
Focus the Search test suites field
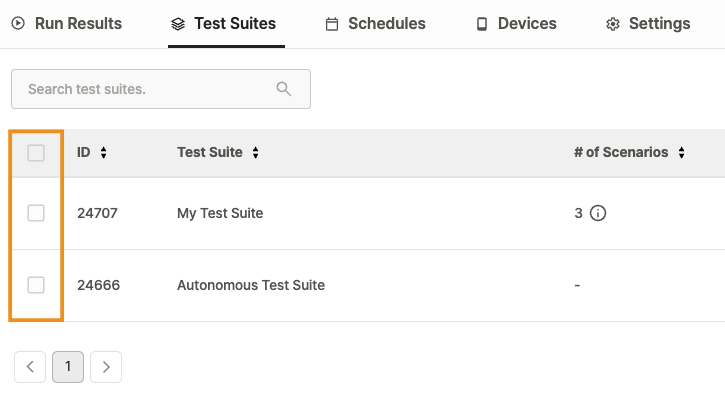tap(161, 89)
